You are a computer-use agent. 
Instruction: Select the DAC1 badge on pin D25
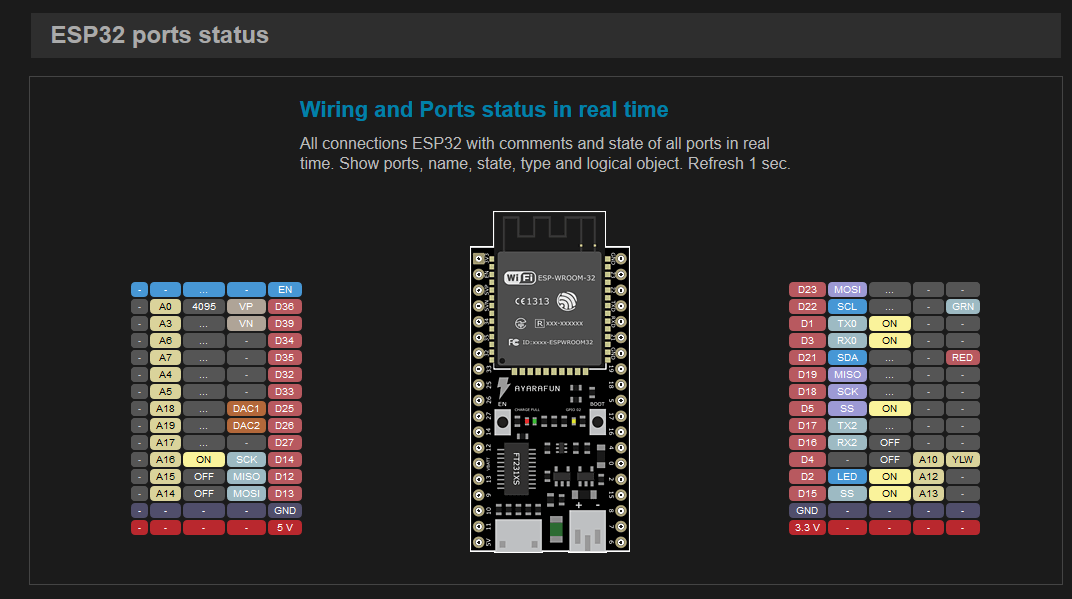246,408
